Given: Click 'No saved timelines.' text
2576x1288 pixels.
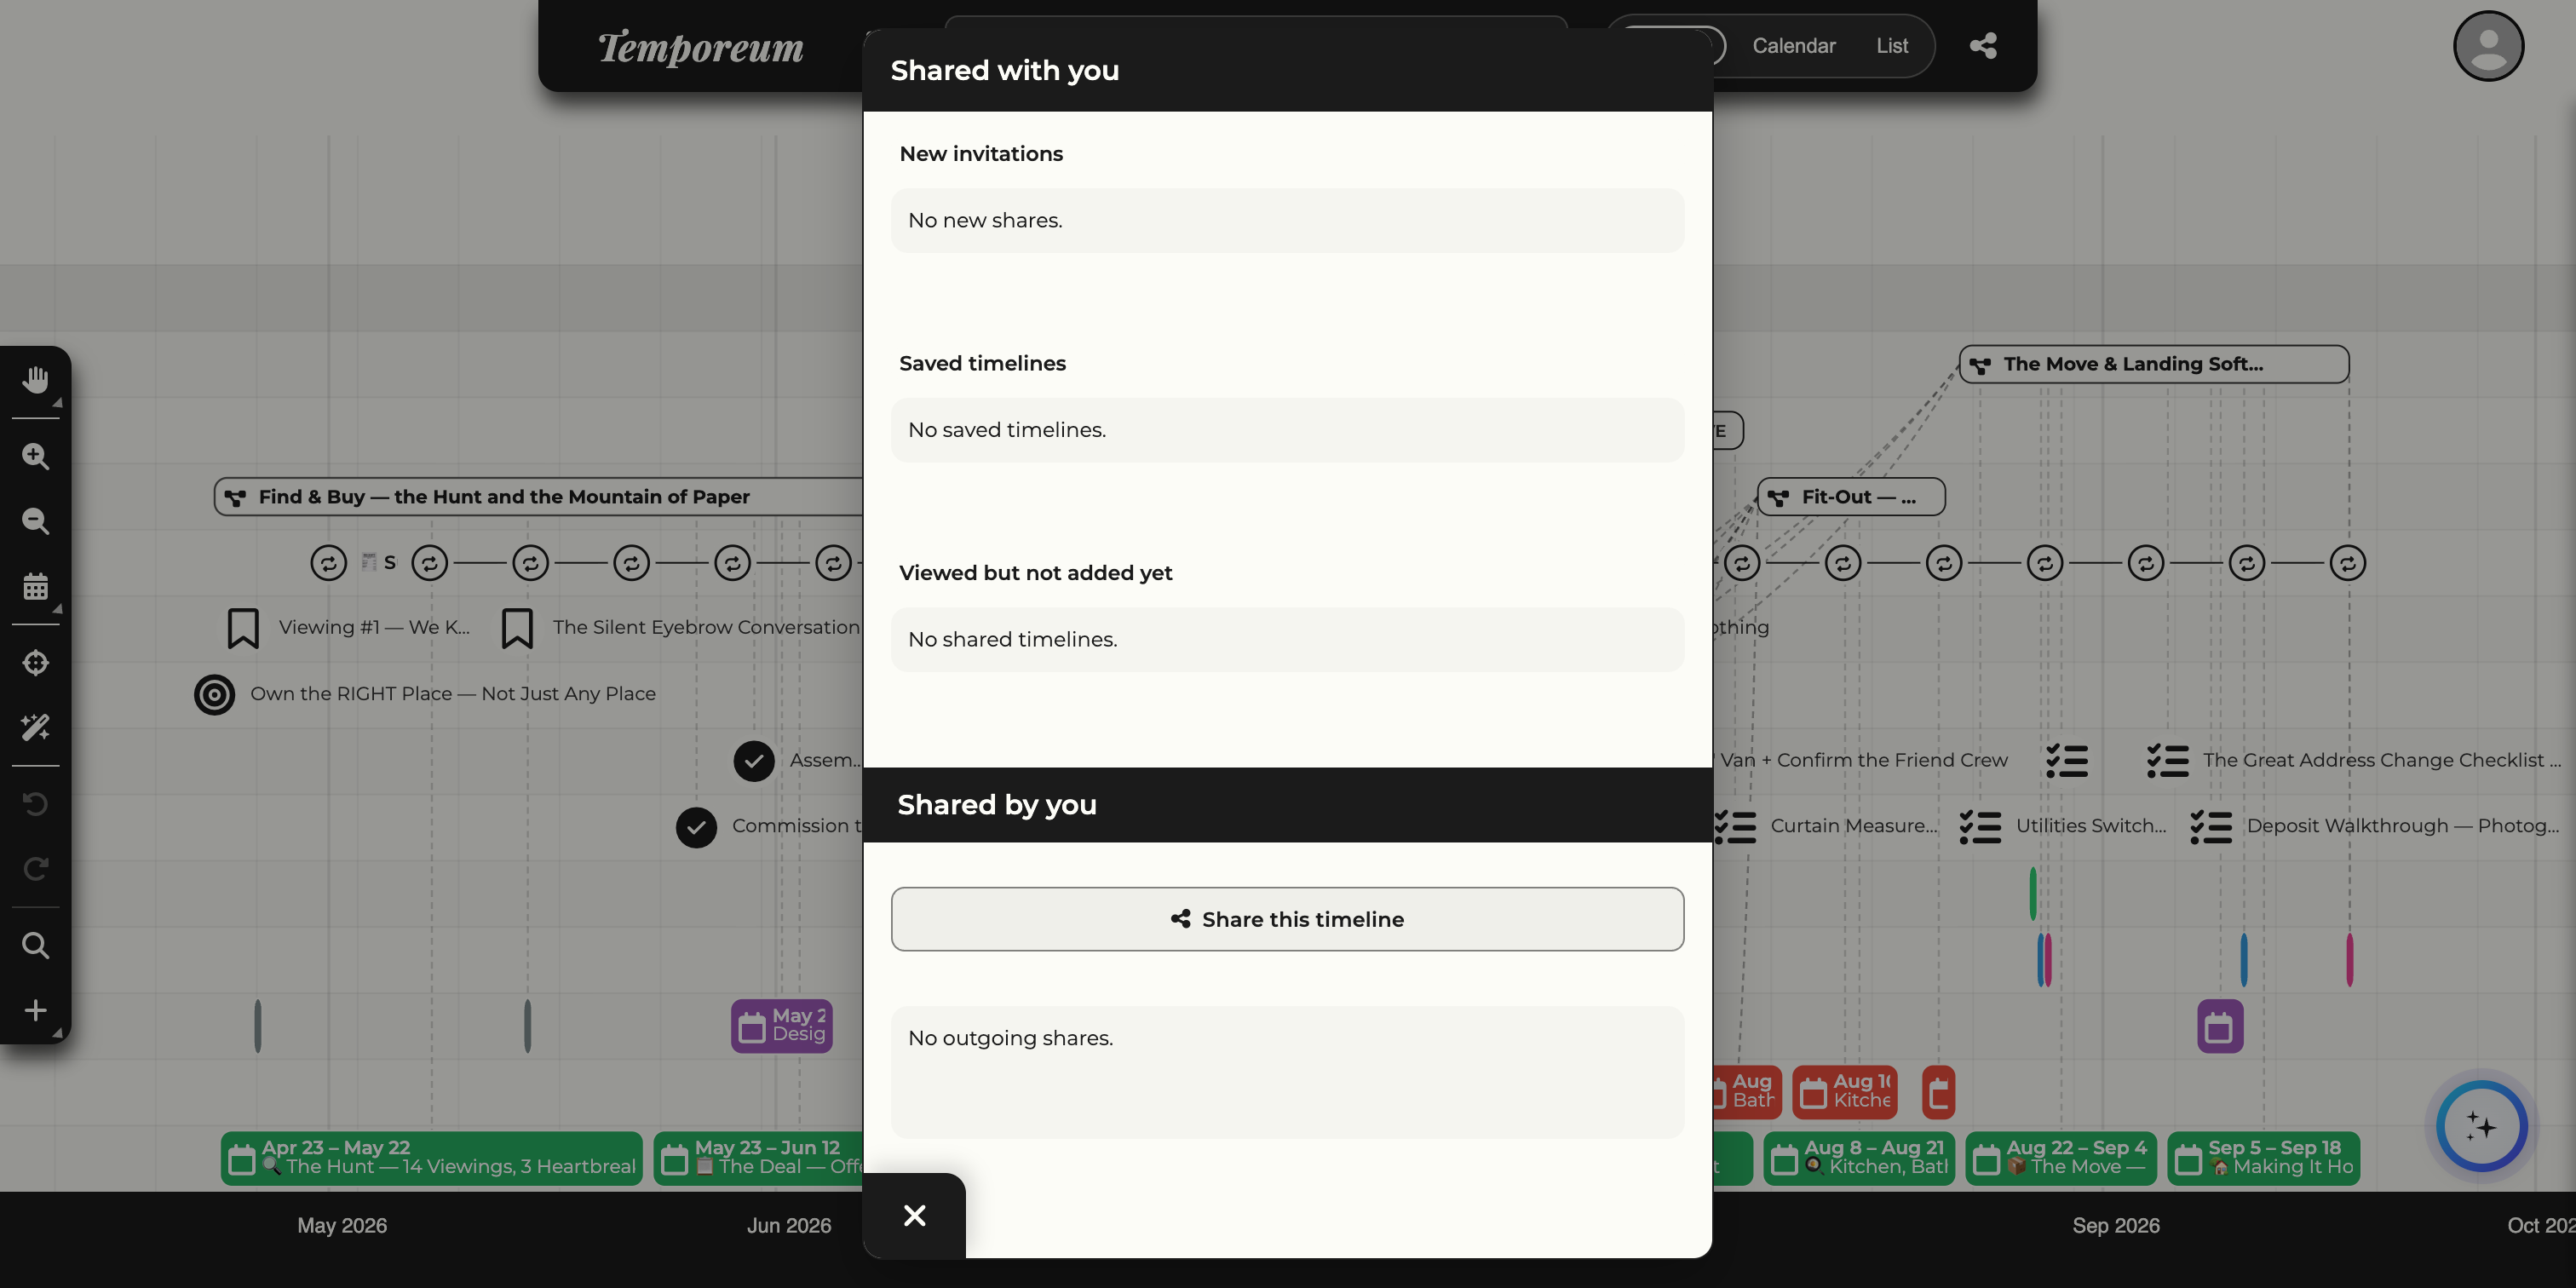Looking at the screenshot, I should pos(1007,430).
